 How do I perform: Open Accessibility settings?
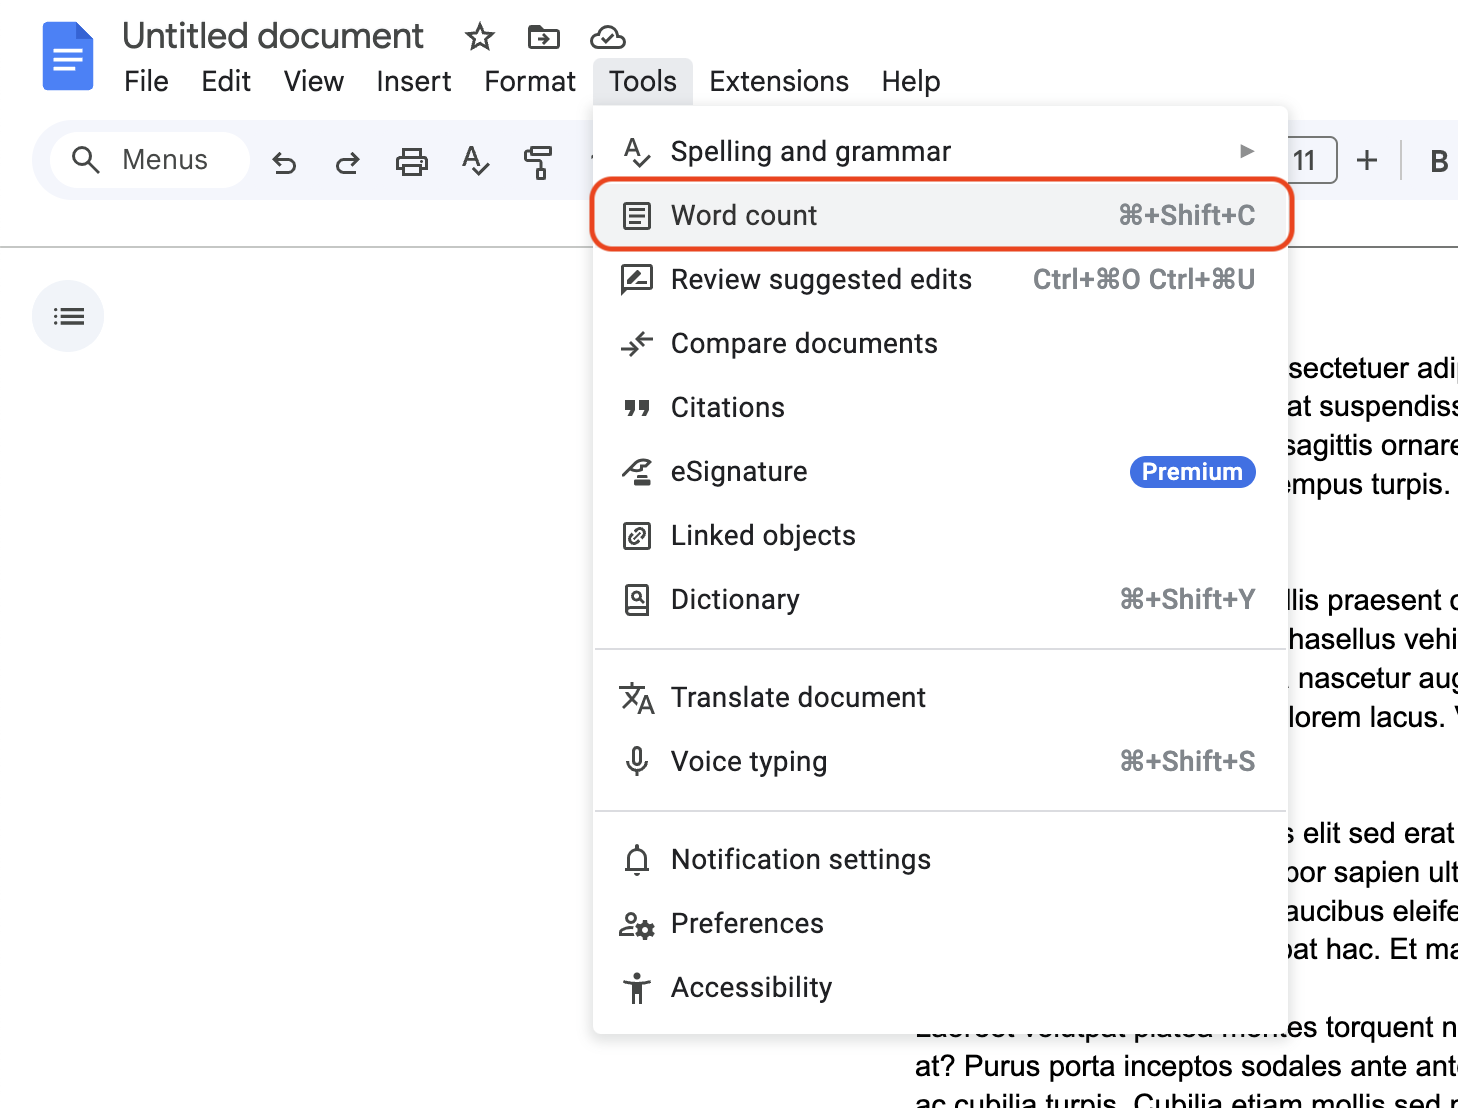(x=940, y=987)
